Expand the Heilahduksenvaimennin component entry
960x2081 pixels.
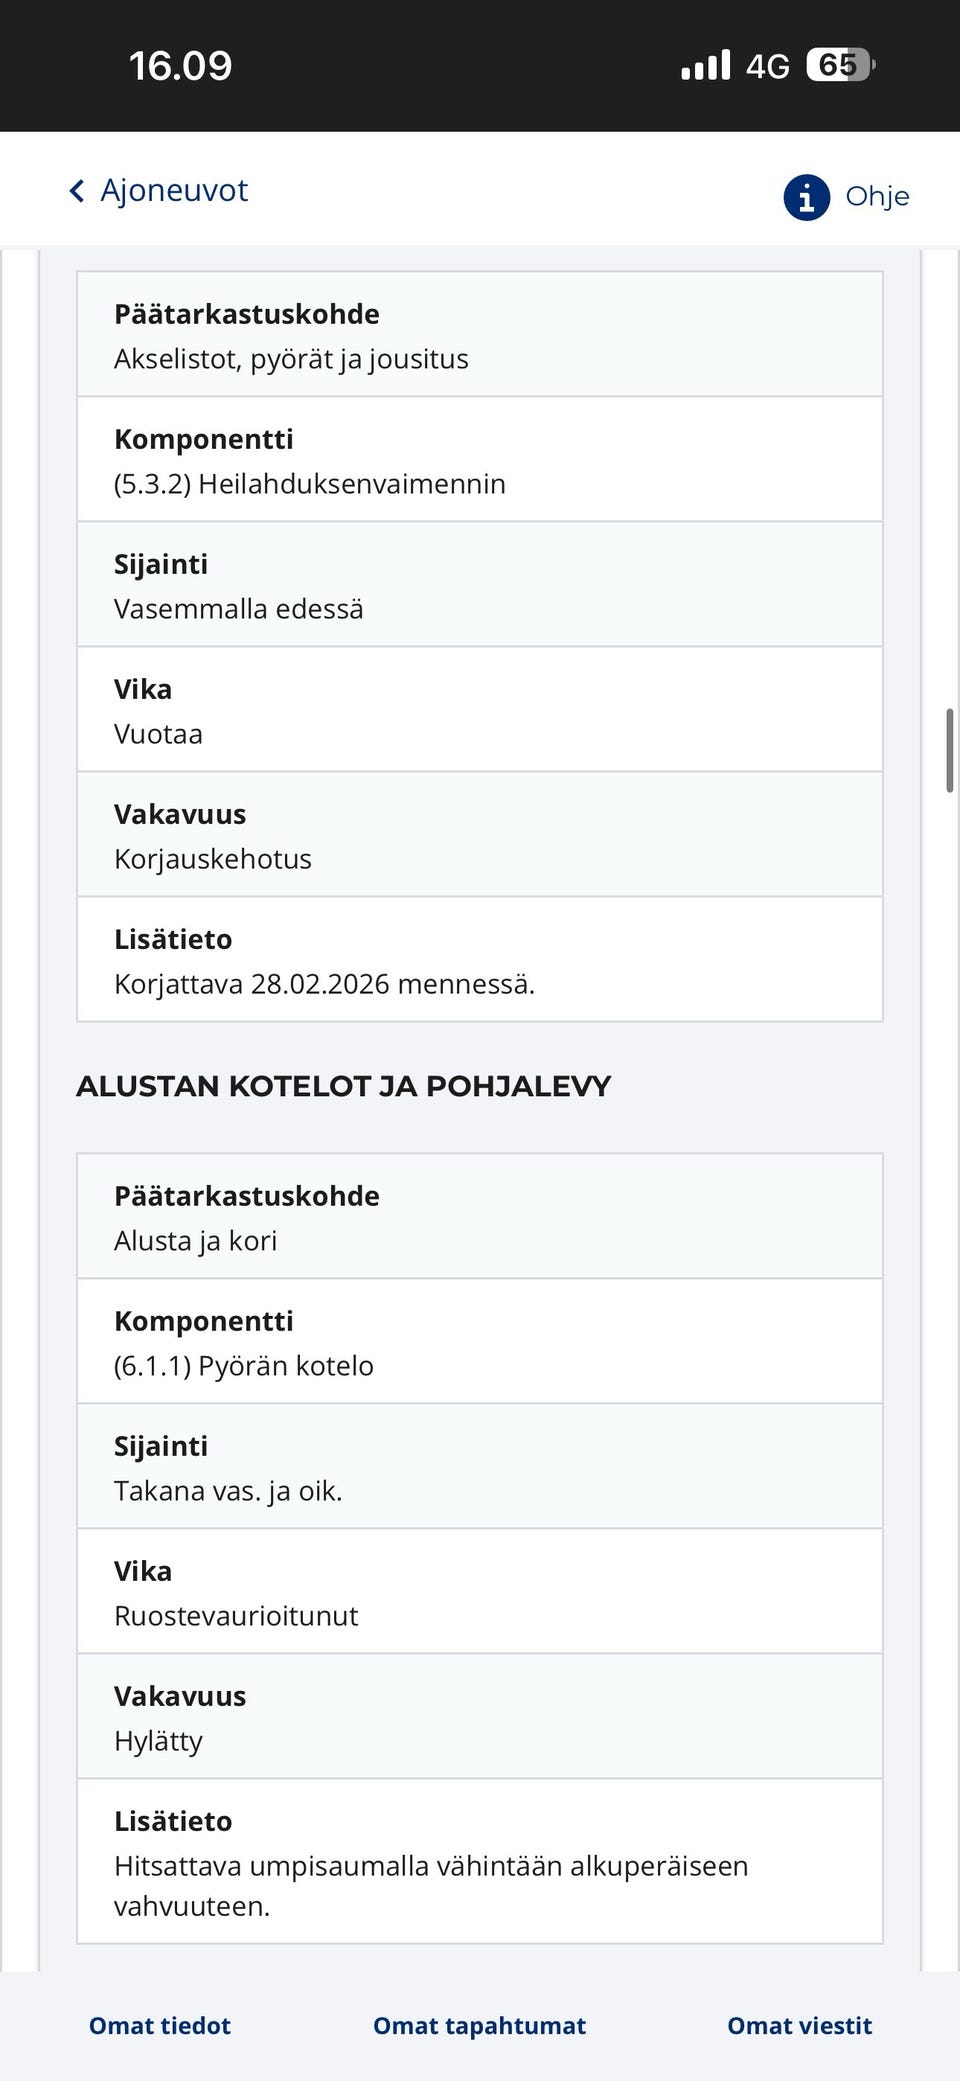tap(478, 461)
